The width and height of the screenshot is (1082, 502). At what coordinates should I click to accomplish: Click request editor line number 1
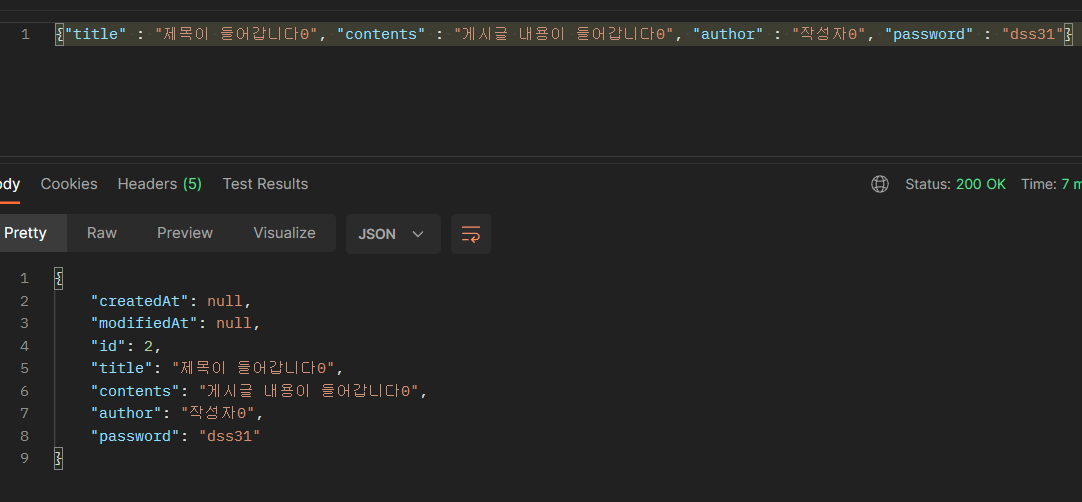pos(25,34)
